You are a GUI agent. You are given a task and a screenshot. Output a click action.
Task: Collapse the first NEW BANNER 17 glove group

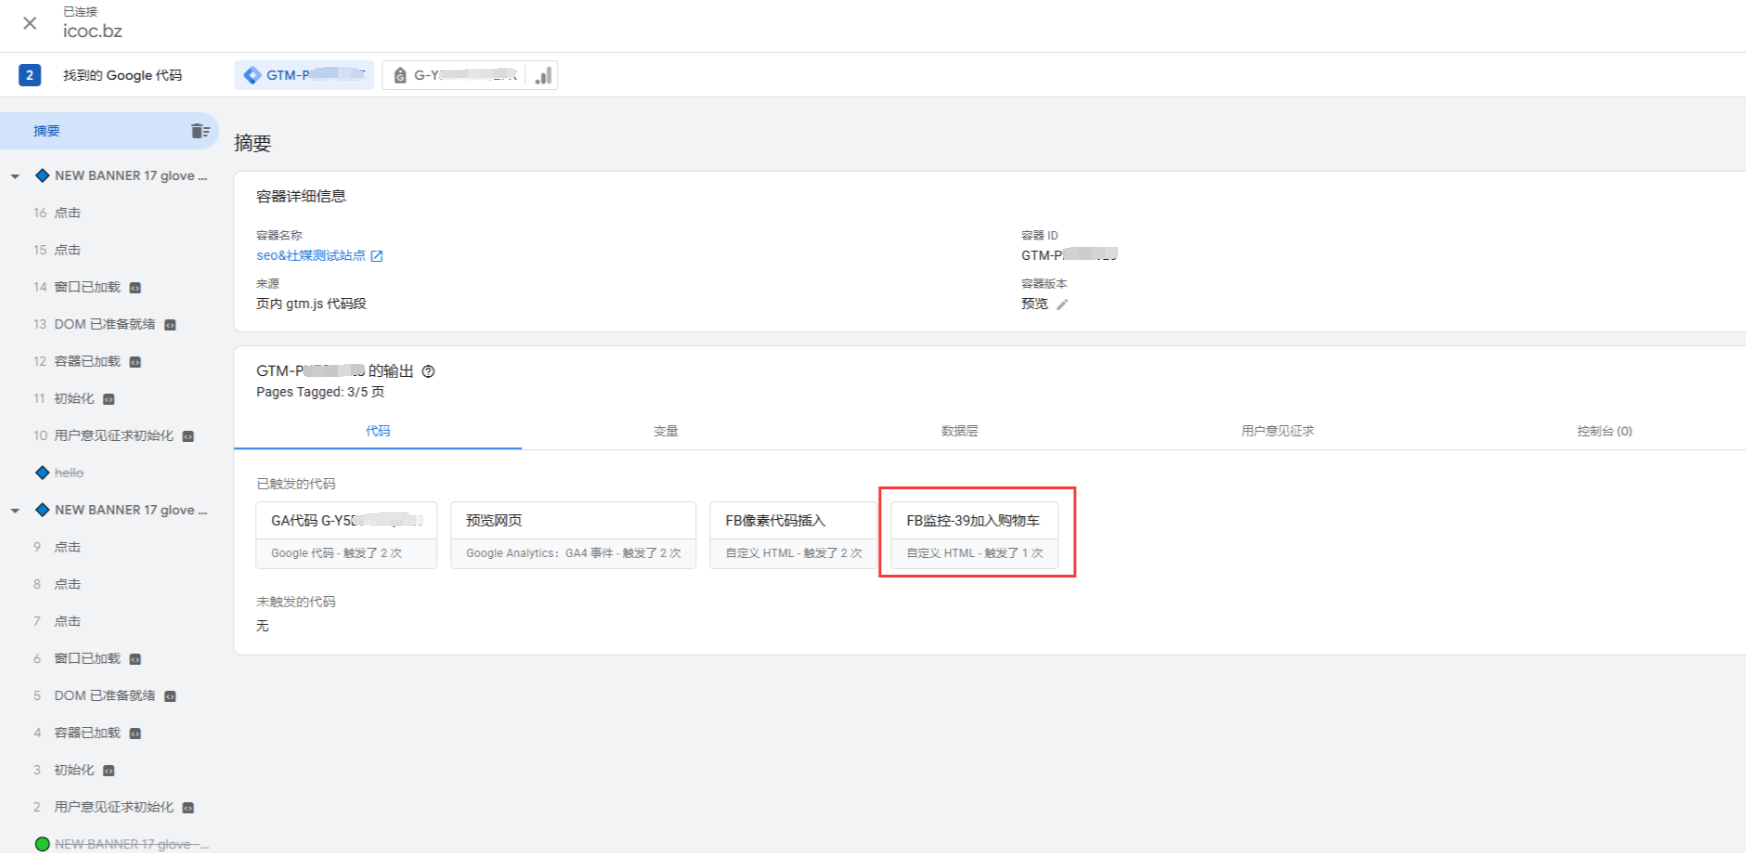click(15, 176)
